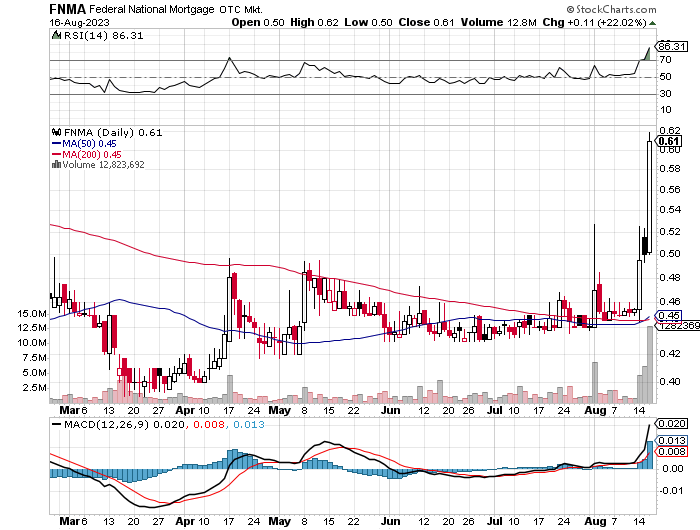Click the 'Chg +0.11 (+22.02%)' value

click(595, 22)
